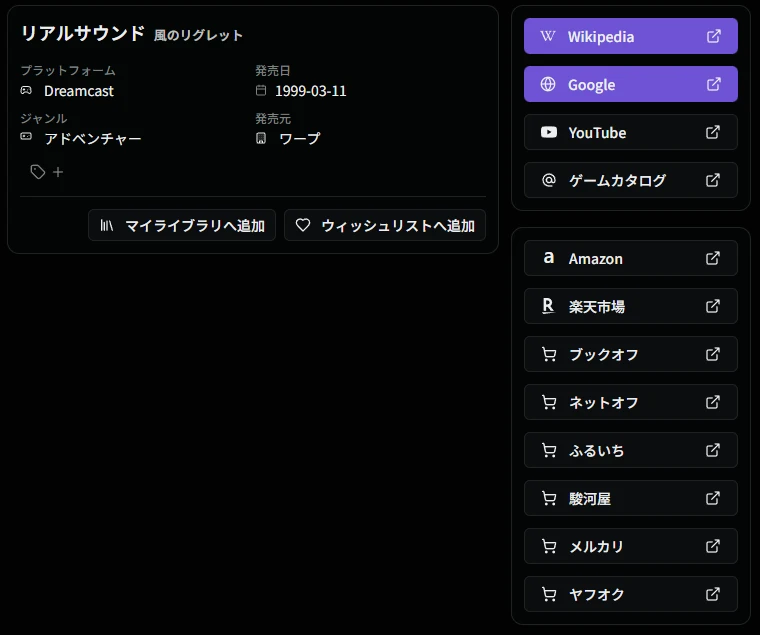Open the Amazon store link
Image resolution: width=760 pixels, height=635 pixels.
click(x=631, y=258)
